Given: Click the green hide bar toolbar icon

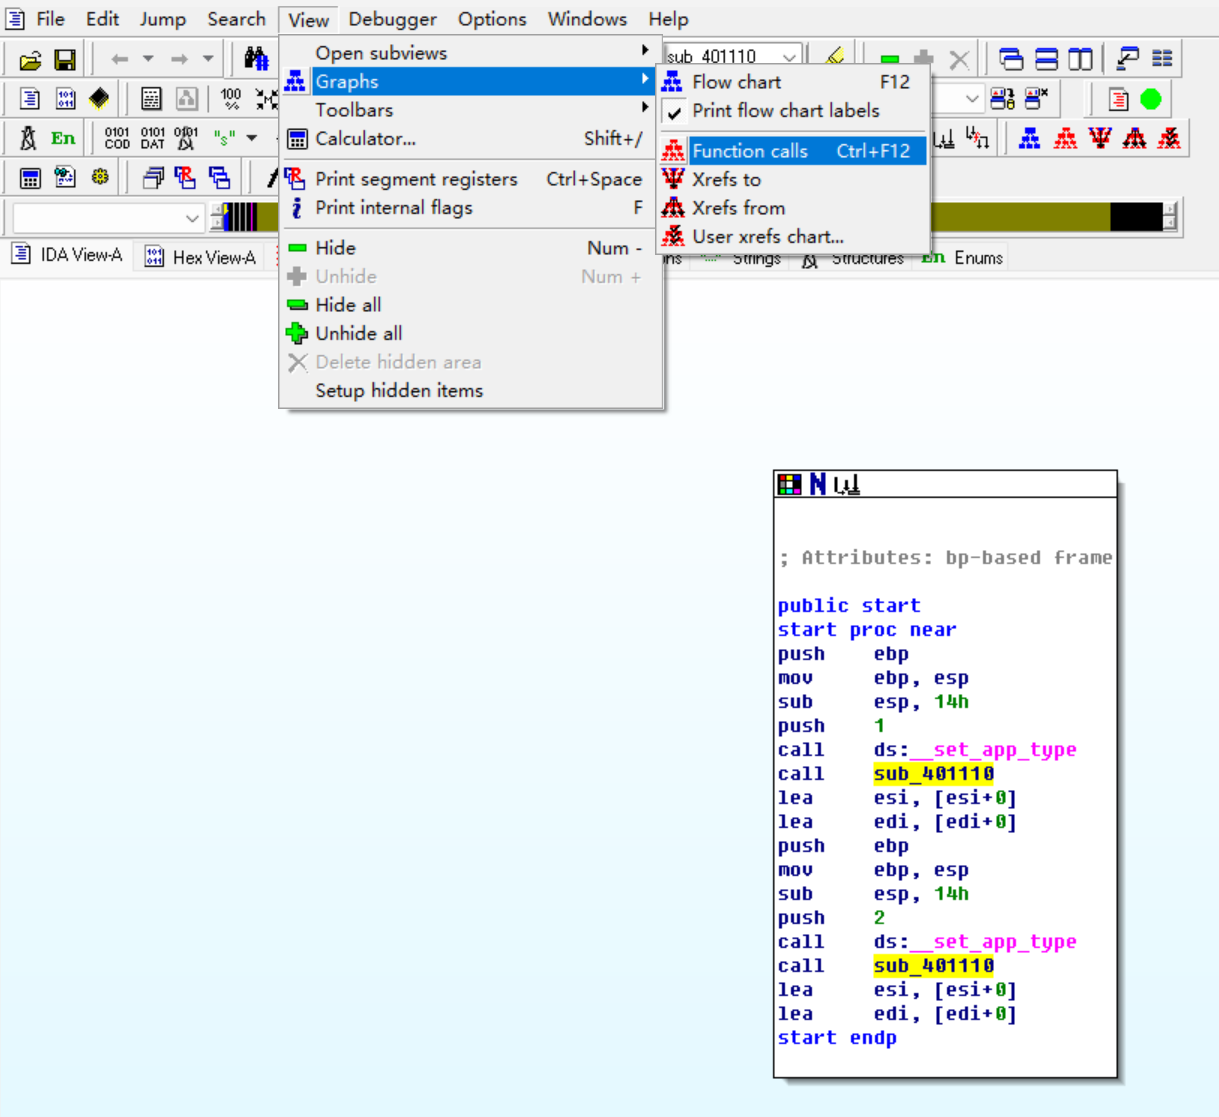Looking at the screenshot, I should pos(890,59).
